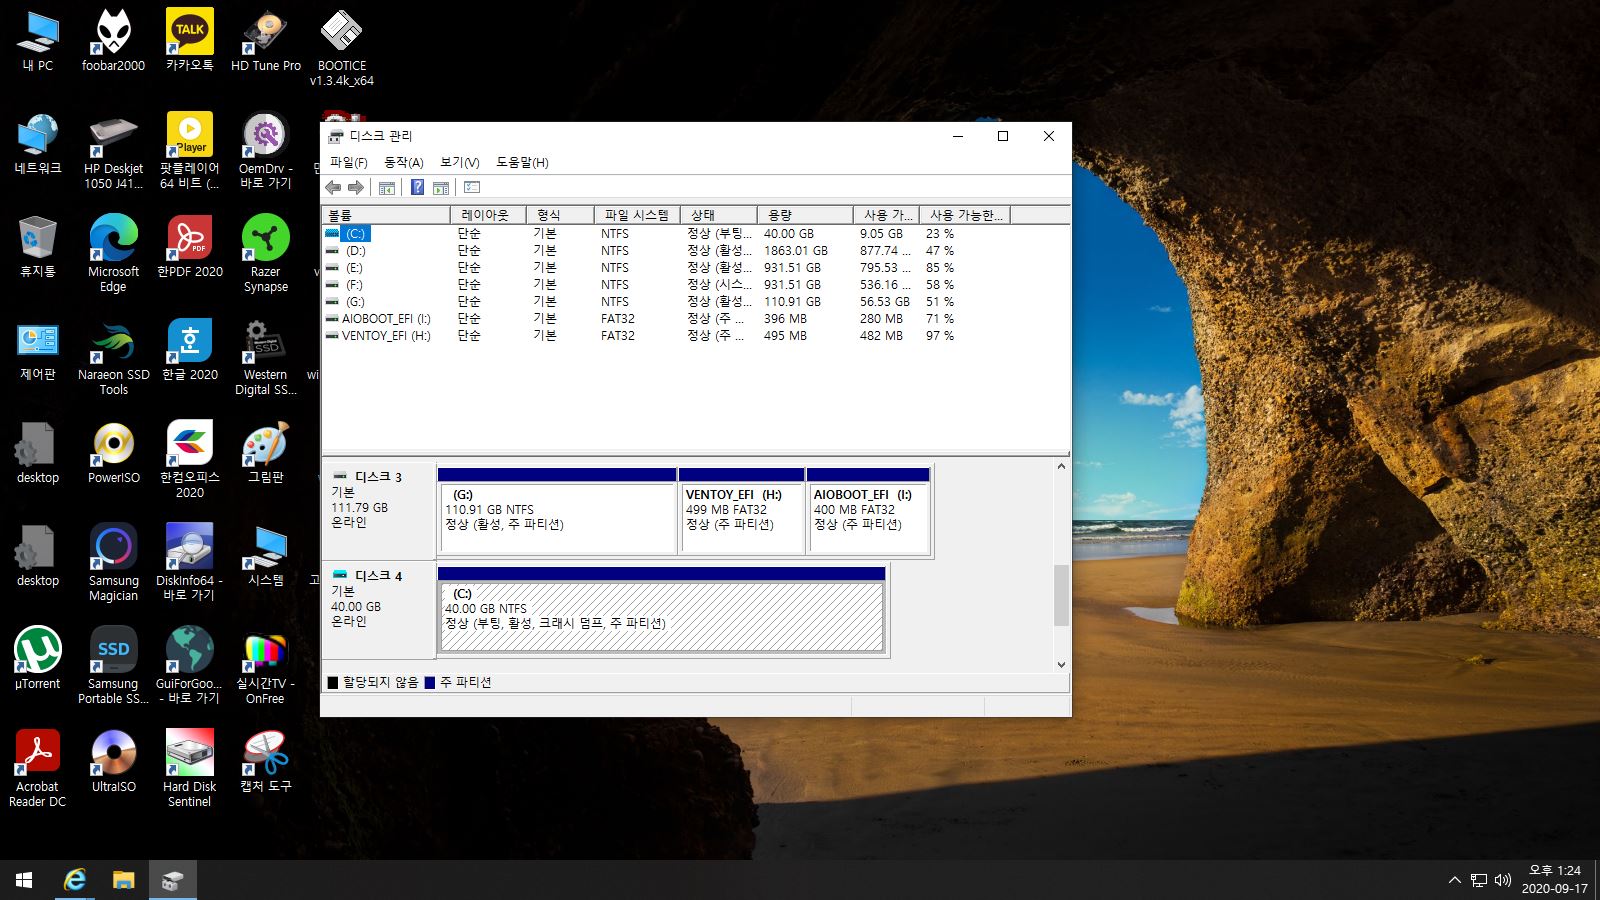Click the disk pane vertical scrollbar thumb
1600x900 pixels.
1061,596
